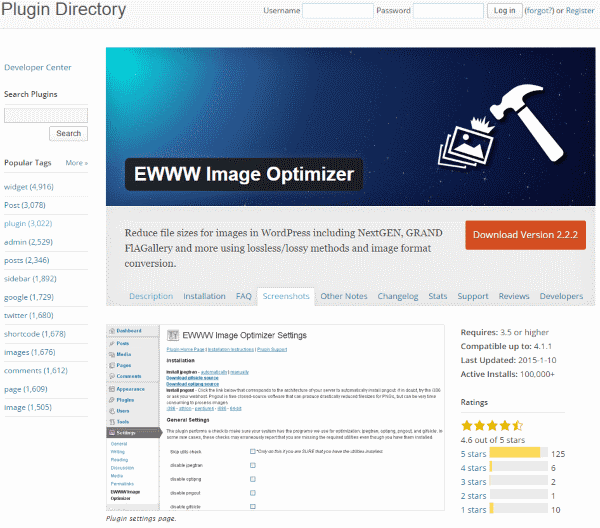Open the 3 stars reviews link
The width and height of the screenshot is (600, 528).
coord(473,482)
